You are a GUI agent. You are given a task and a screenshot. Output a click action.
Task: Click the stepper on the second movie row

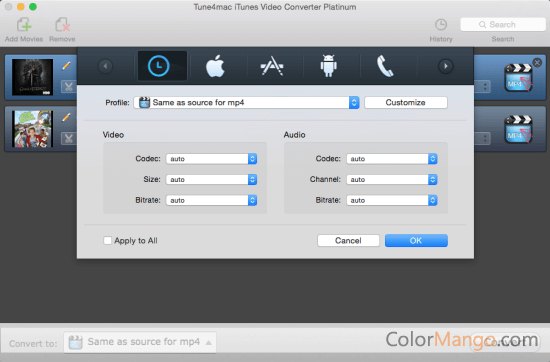pos(485,138)
